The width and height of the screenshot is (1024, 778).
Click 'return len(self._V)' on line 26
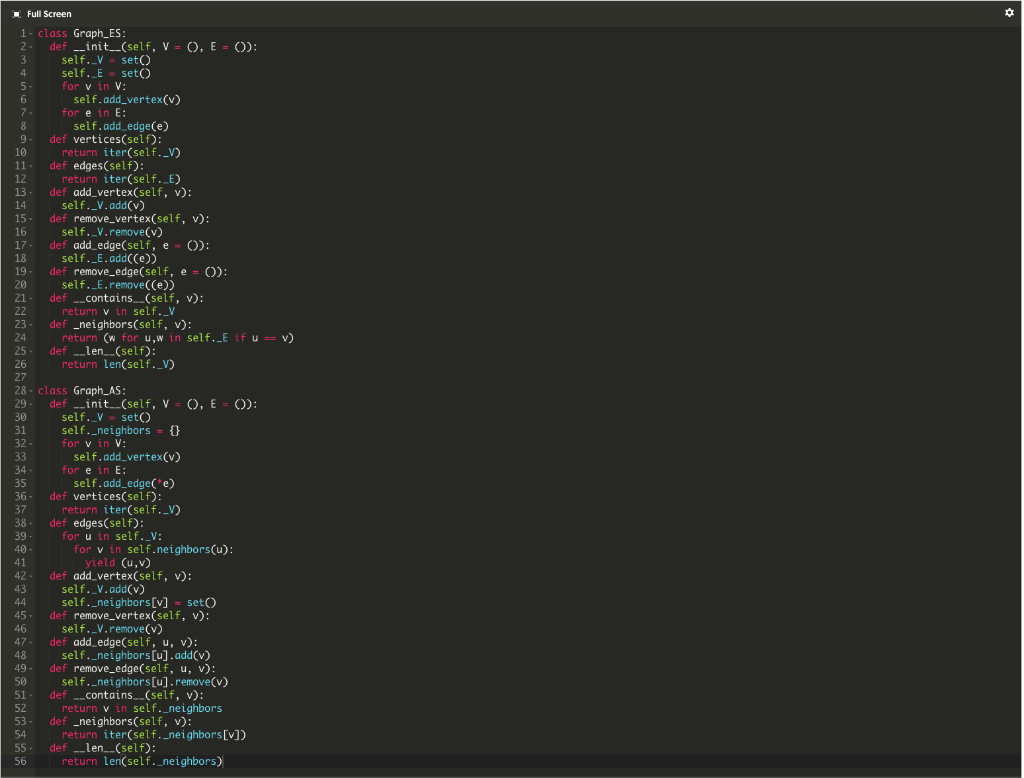[x=118, y=365]
